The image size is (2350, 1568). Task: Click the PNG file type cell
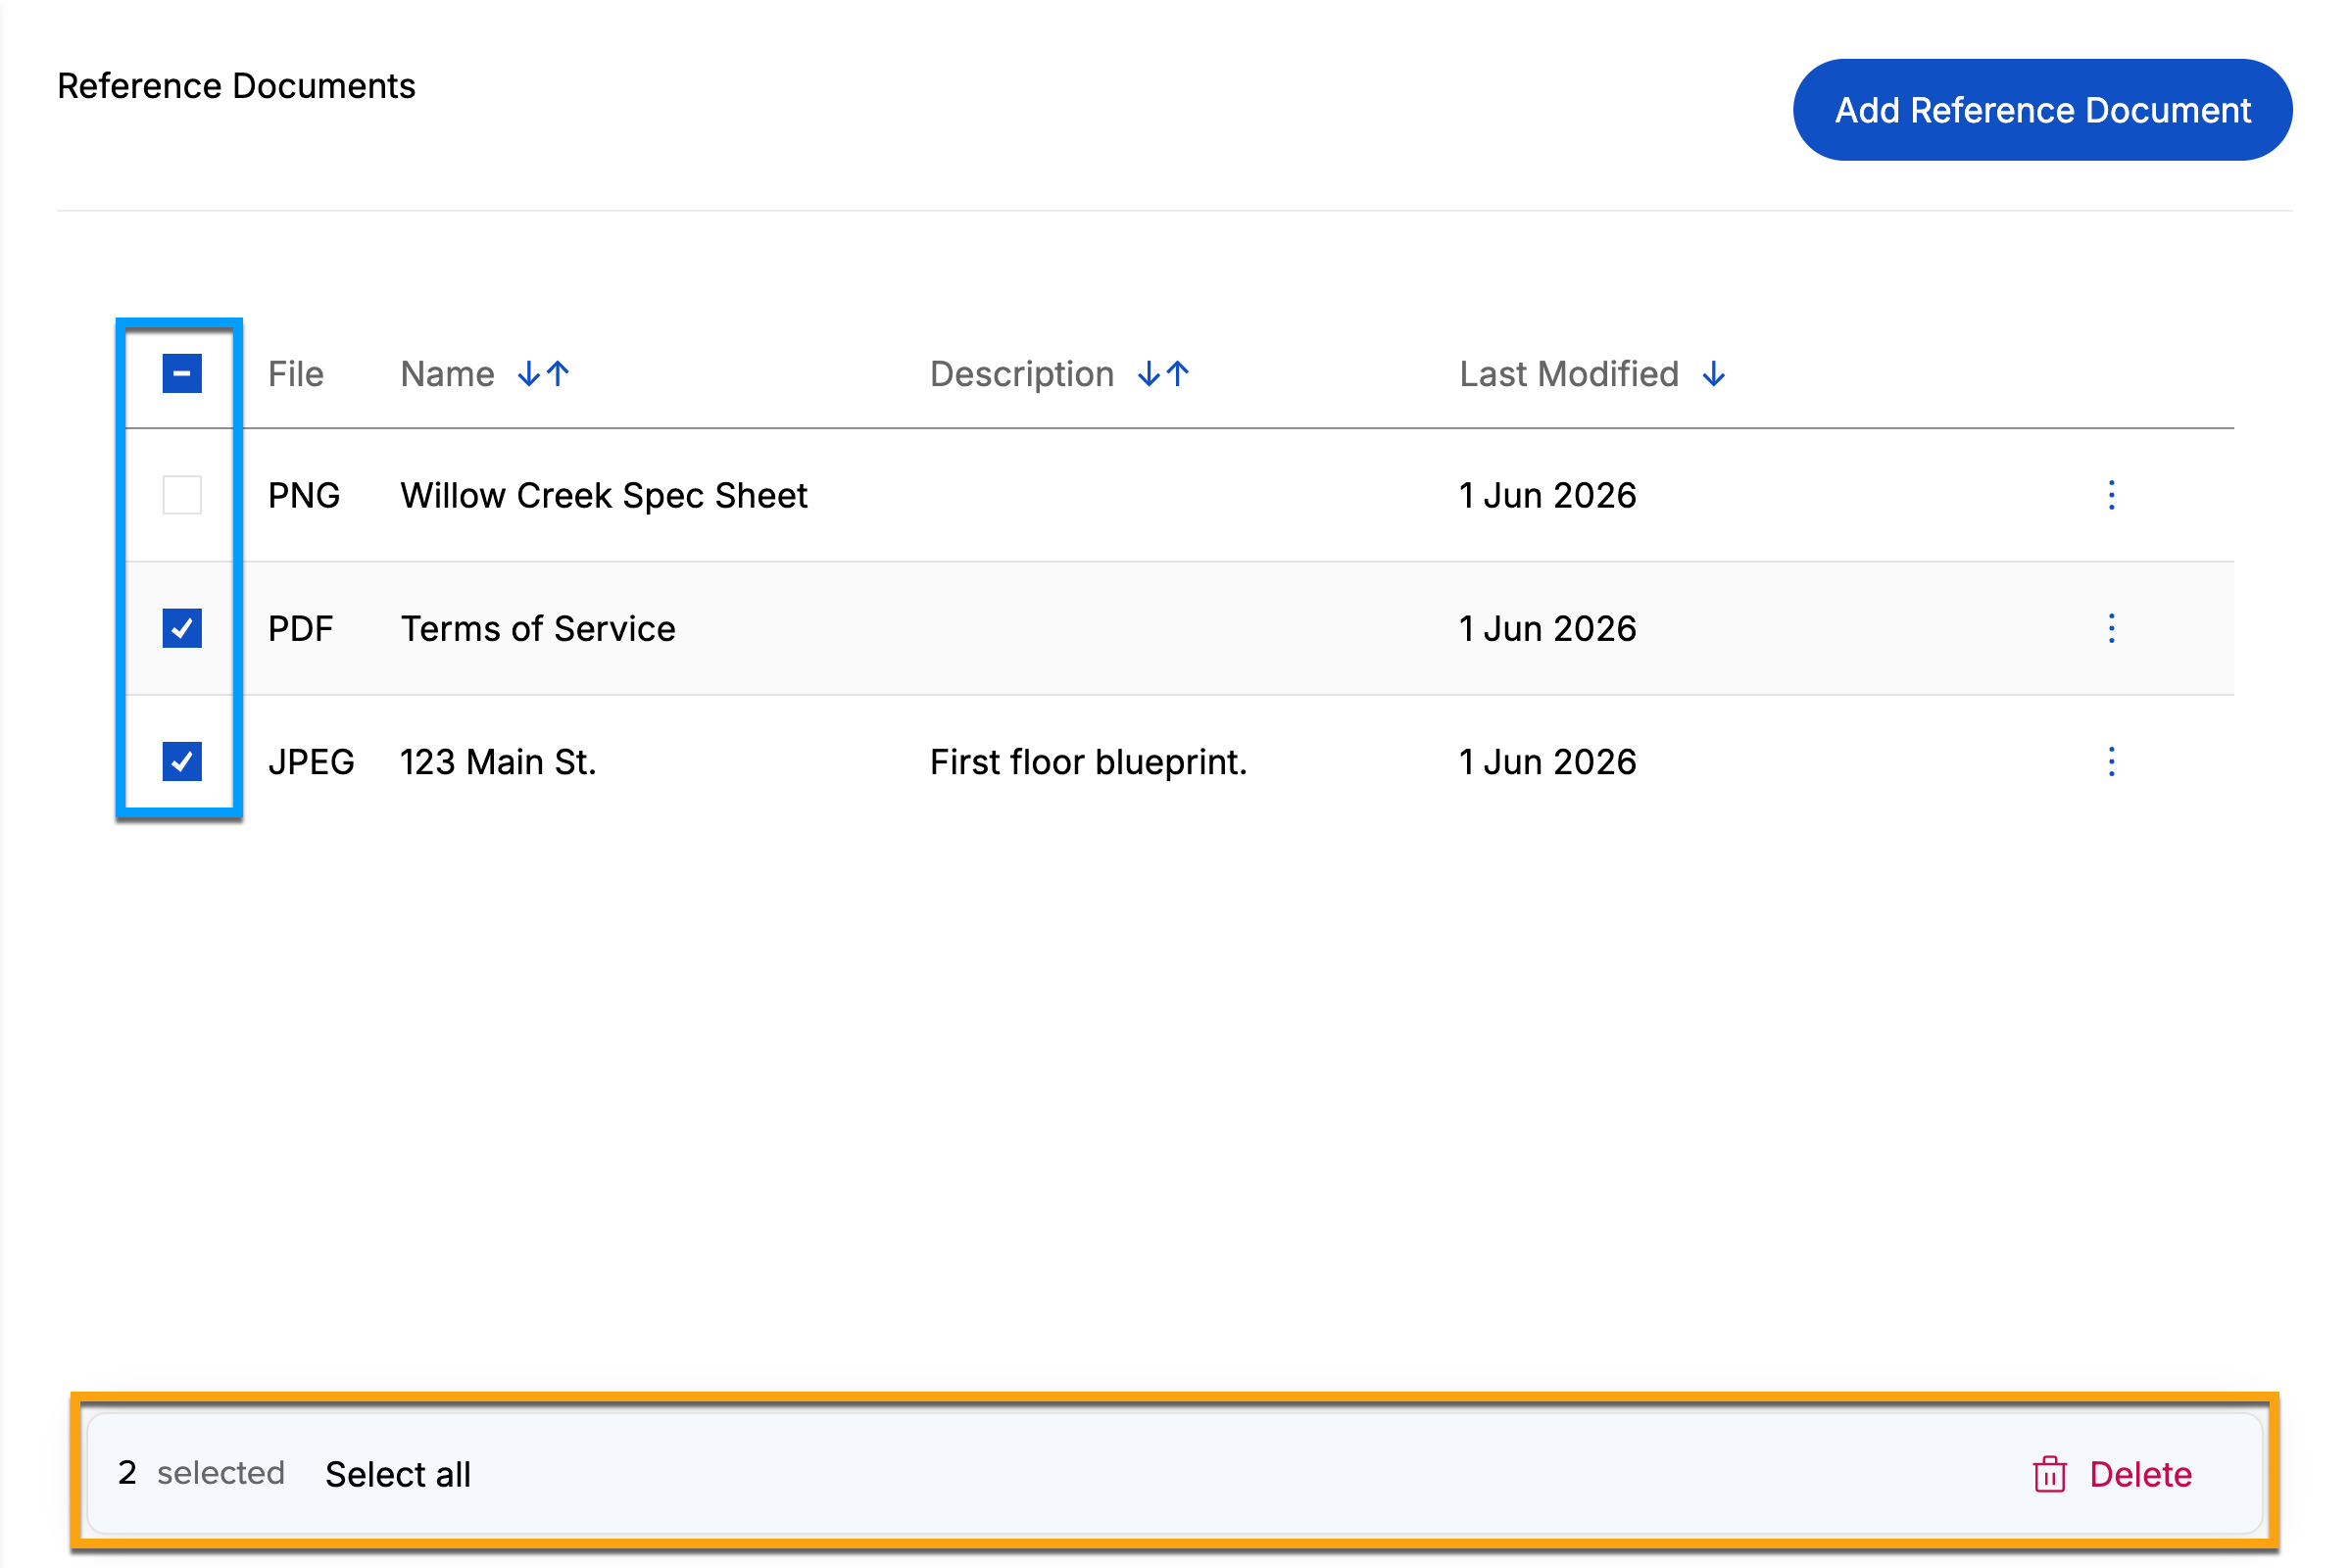click(304, 495)
